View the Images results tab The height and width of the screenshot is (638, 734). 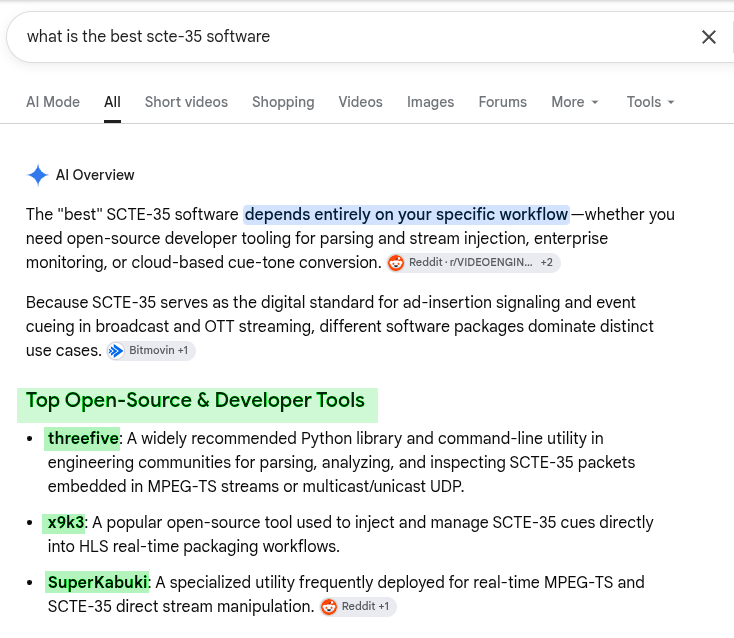tap(430, 102)
